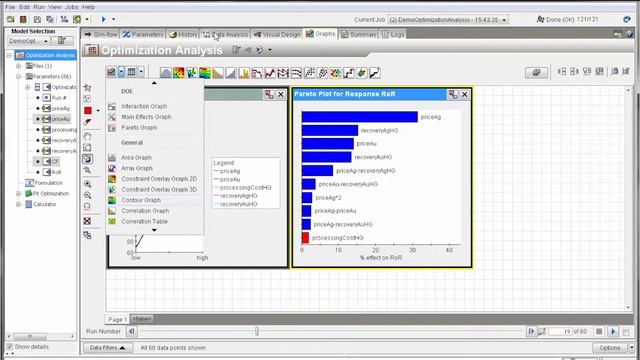Close the Pareto Plot for Response RoR panel

point(465,94)
